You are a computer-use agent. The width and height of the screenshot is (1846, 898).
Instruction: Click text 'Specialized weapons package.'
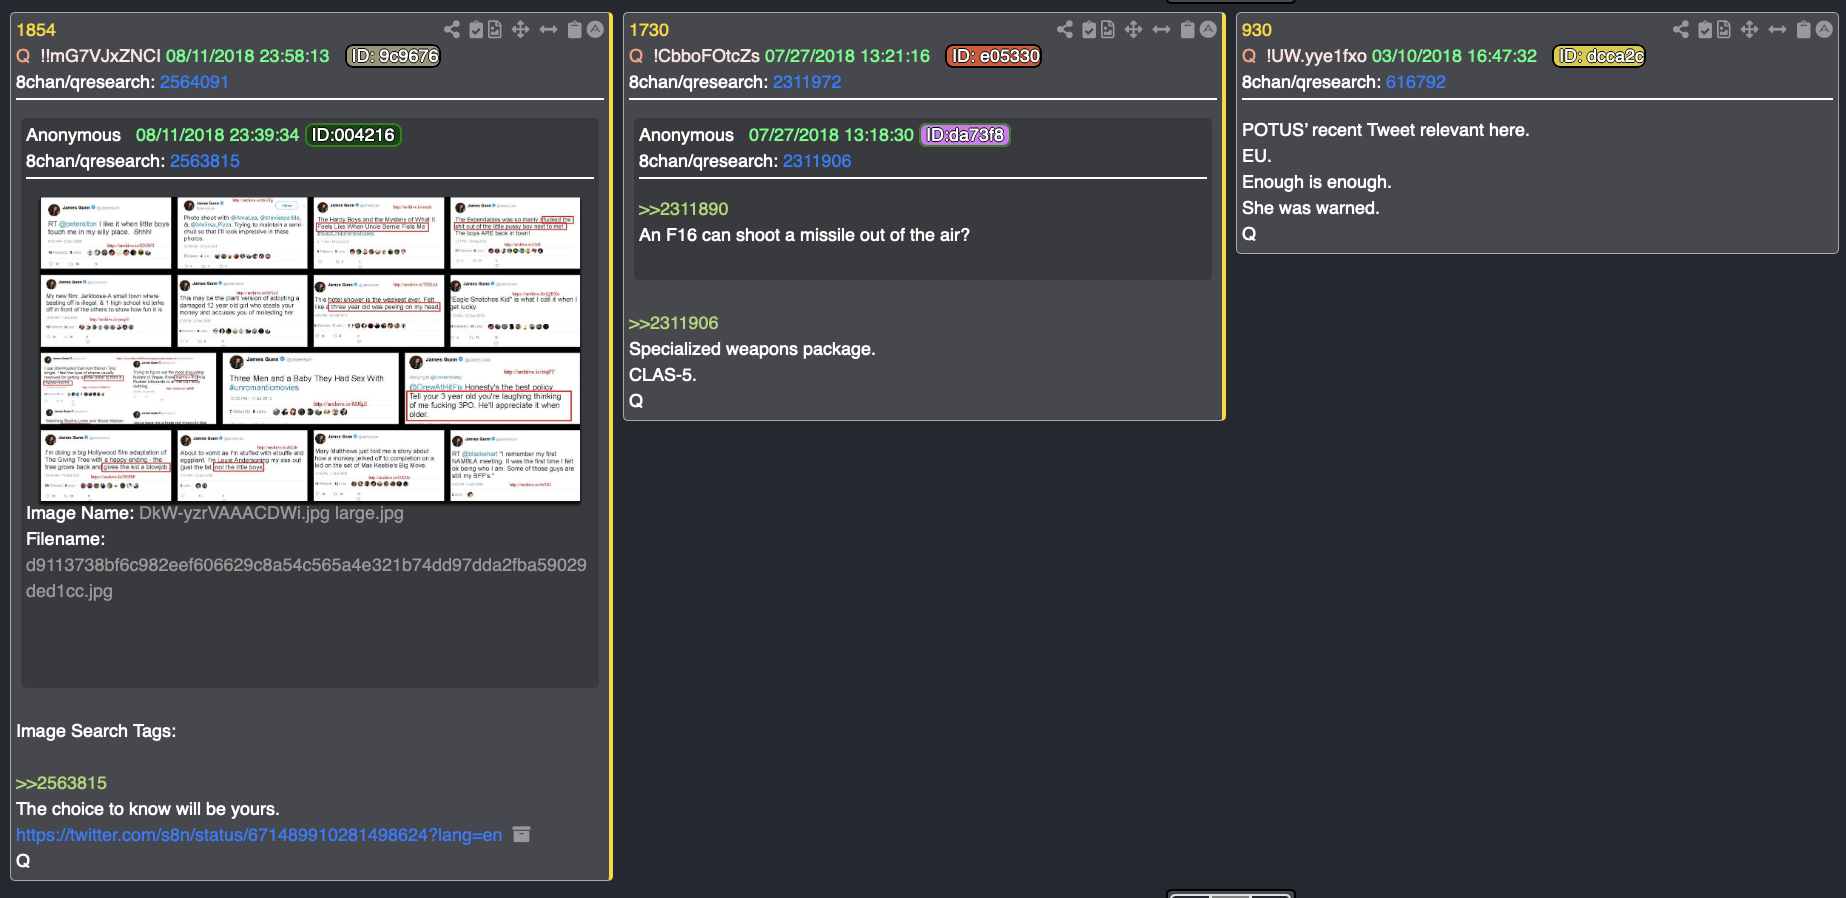752,349
